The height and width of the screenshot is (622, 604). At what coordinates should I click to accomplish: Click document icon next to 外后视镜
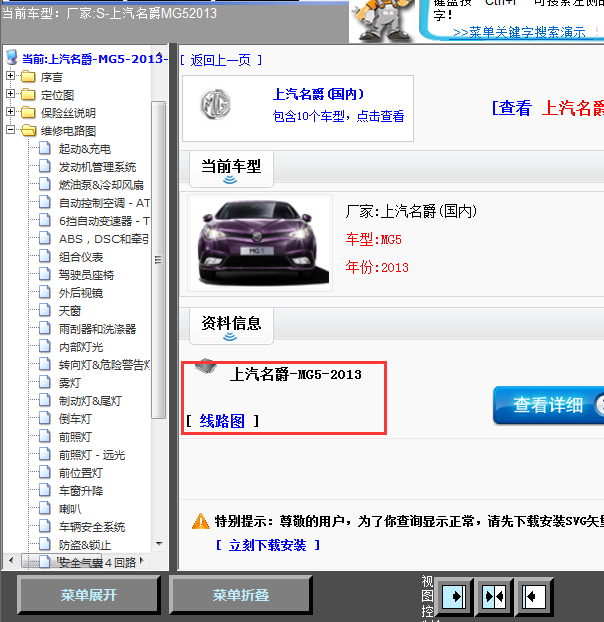tap(45, 292)
